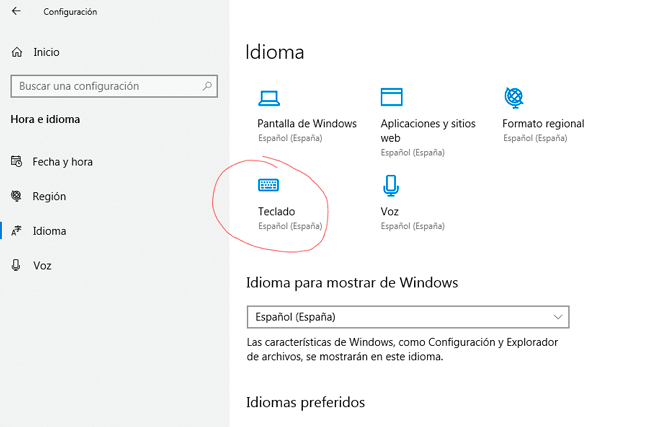Image resolution: width=650 pixels, height=427 pixels.
Task: Click the Aplicaciones y sitios web icon
Action: pyautogui.click(x=391, y=98)
